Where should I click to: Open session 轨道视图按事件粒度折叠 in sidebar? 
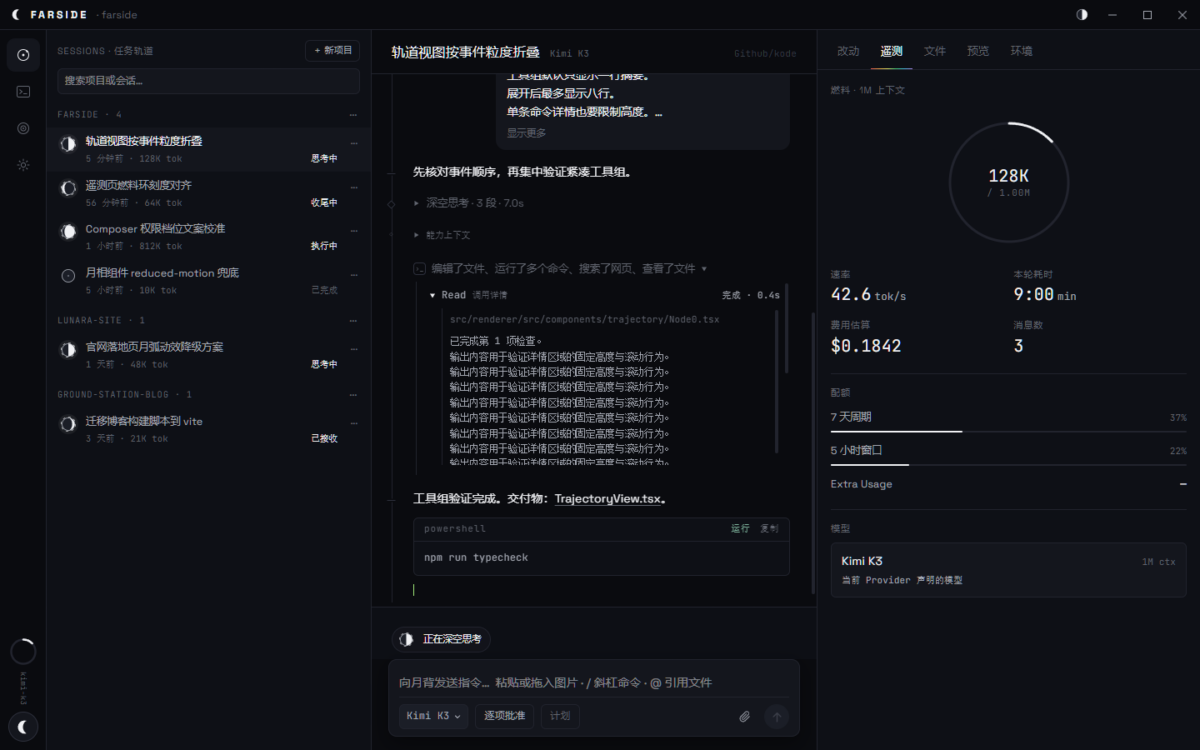(x=209, y=149)
